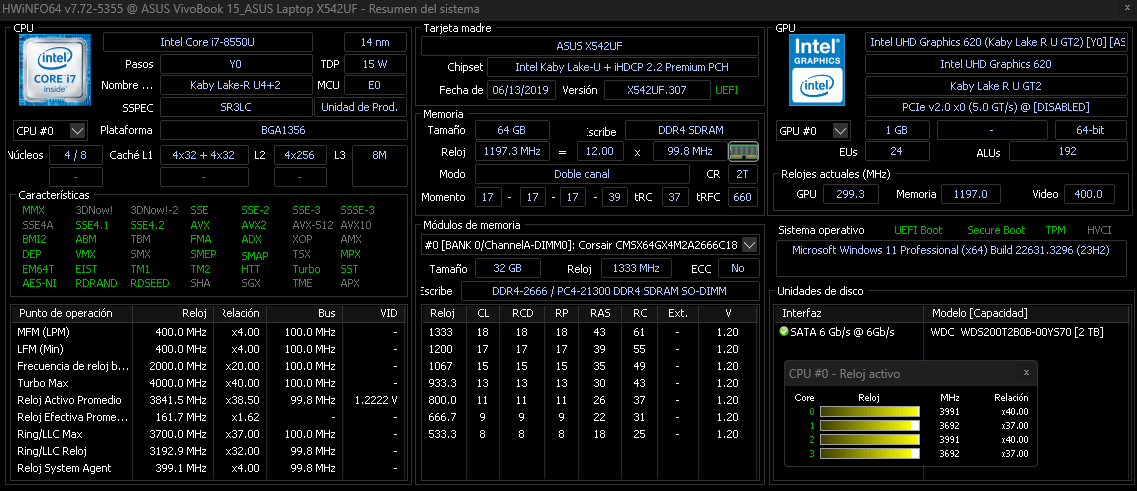The image size is (1137, 491).
Task: Click the Microsoft Windows 11 Professional field
Action: 951,259
